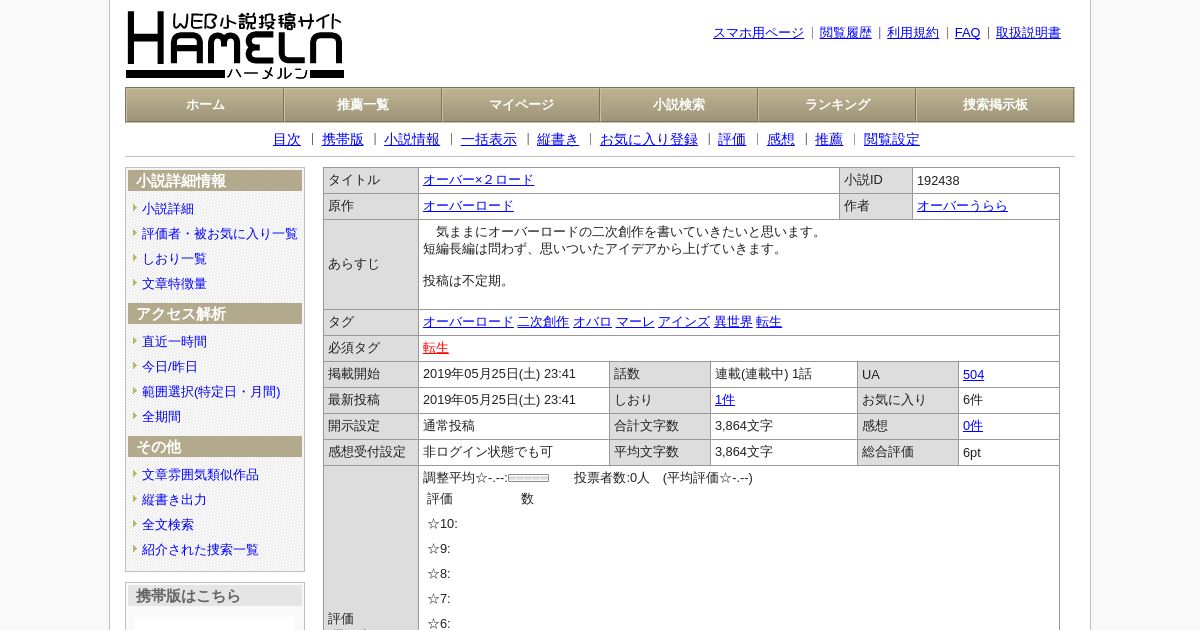Open 評価者・被お気に入り一覧 in the sidebar
The width and height of the screenshot is (1200, 630).
click(220, 234)
